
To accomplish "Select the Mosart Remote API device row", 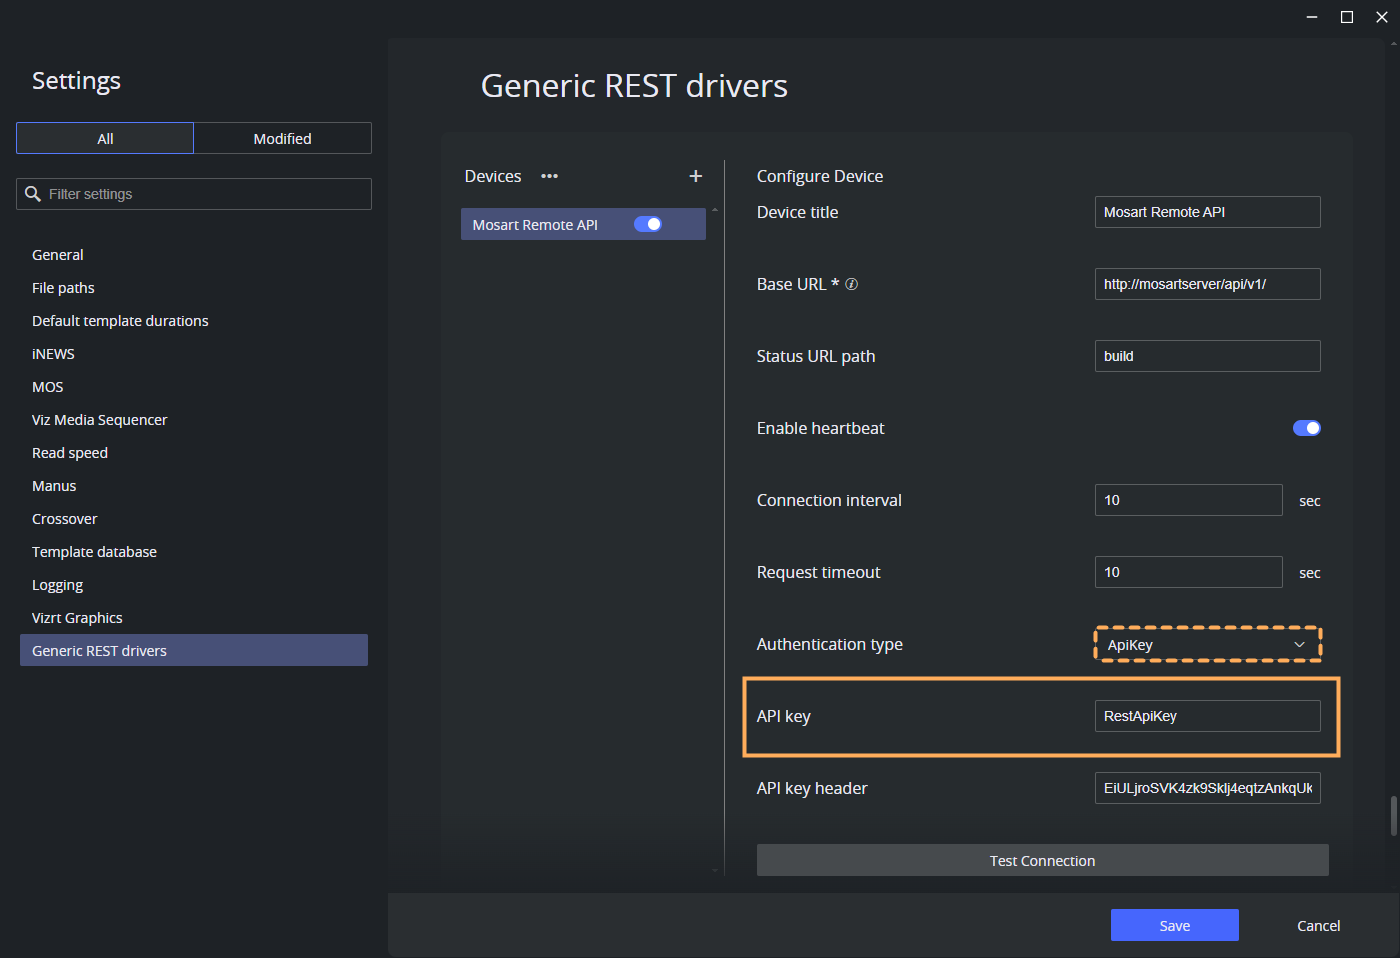I will [583, 224].
